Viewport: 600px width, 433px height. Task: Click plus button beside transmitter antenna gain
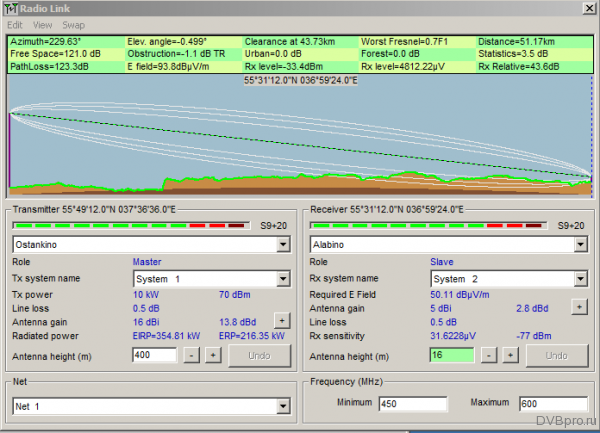click(281, 321)
